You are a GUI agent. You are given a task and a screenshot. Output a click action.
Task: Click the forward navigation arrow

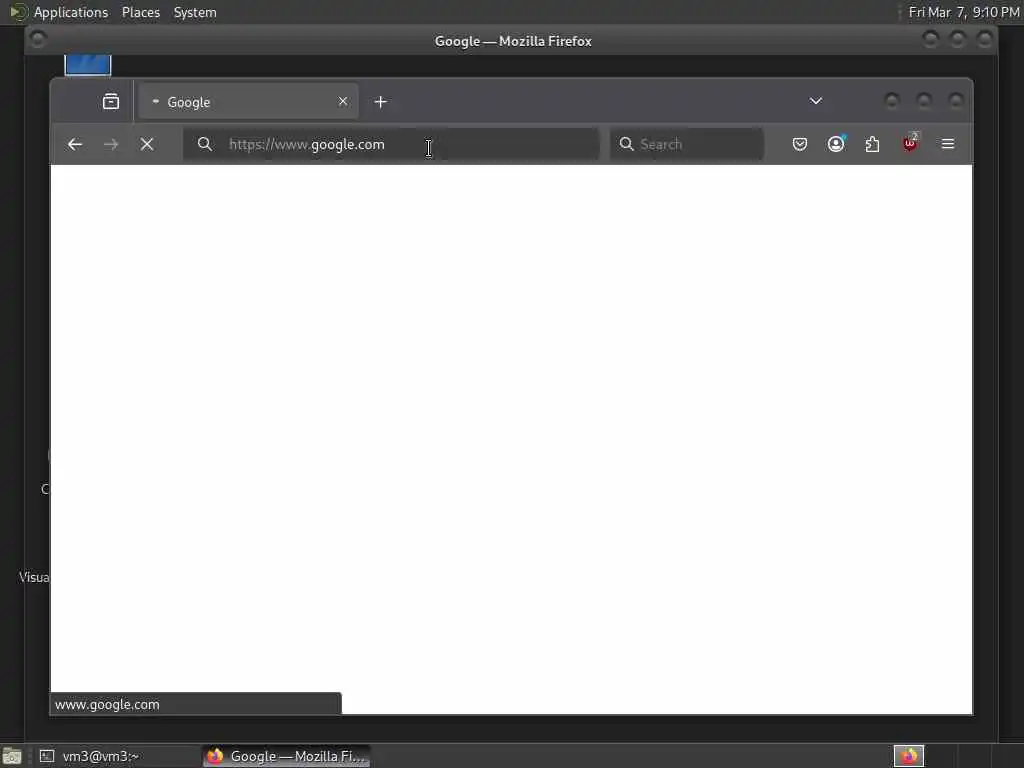[111, 144]
